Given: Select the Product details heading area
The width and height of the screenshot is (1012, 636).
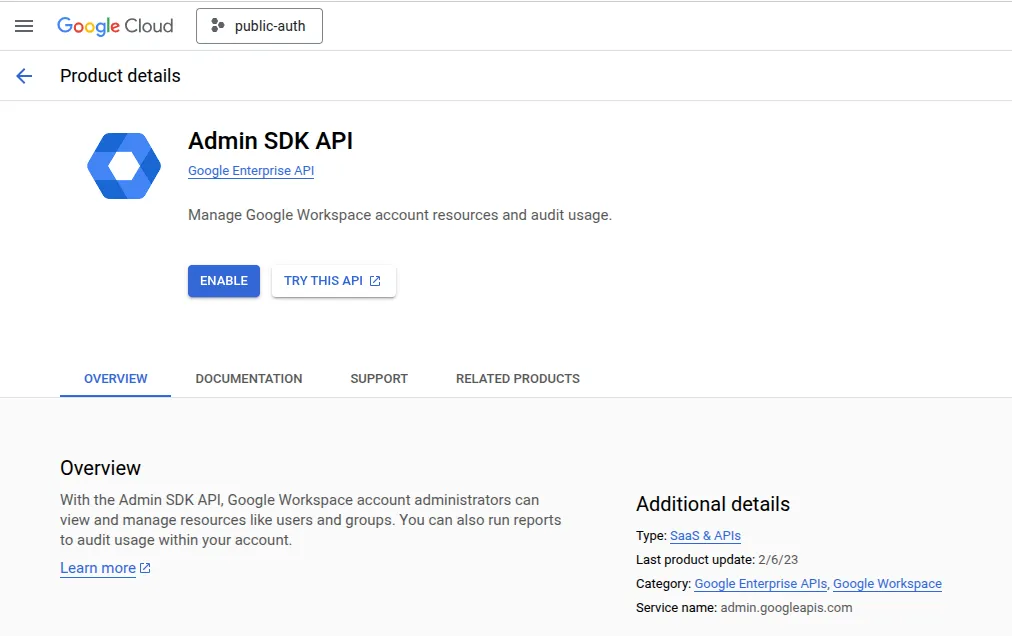Looking at the screenshot, I should 120,75.
